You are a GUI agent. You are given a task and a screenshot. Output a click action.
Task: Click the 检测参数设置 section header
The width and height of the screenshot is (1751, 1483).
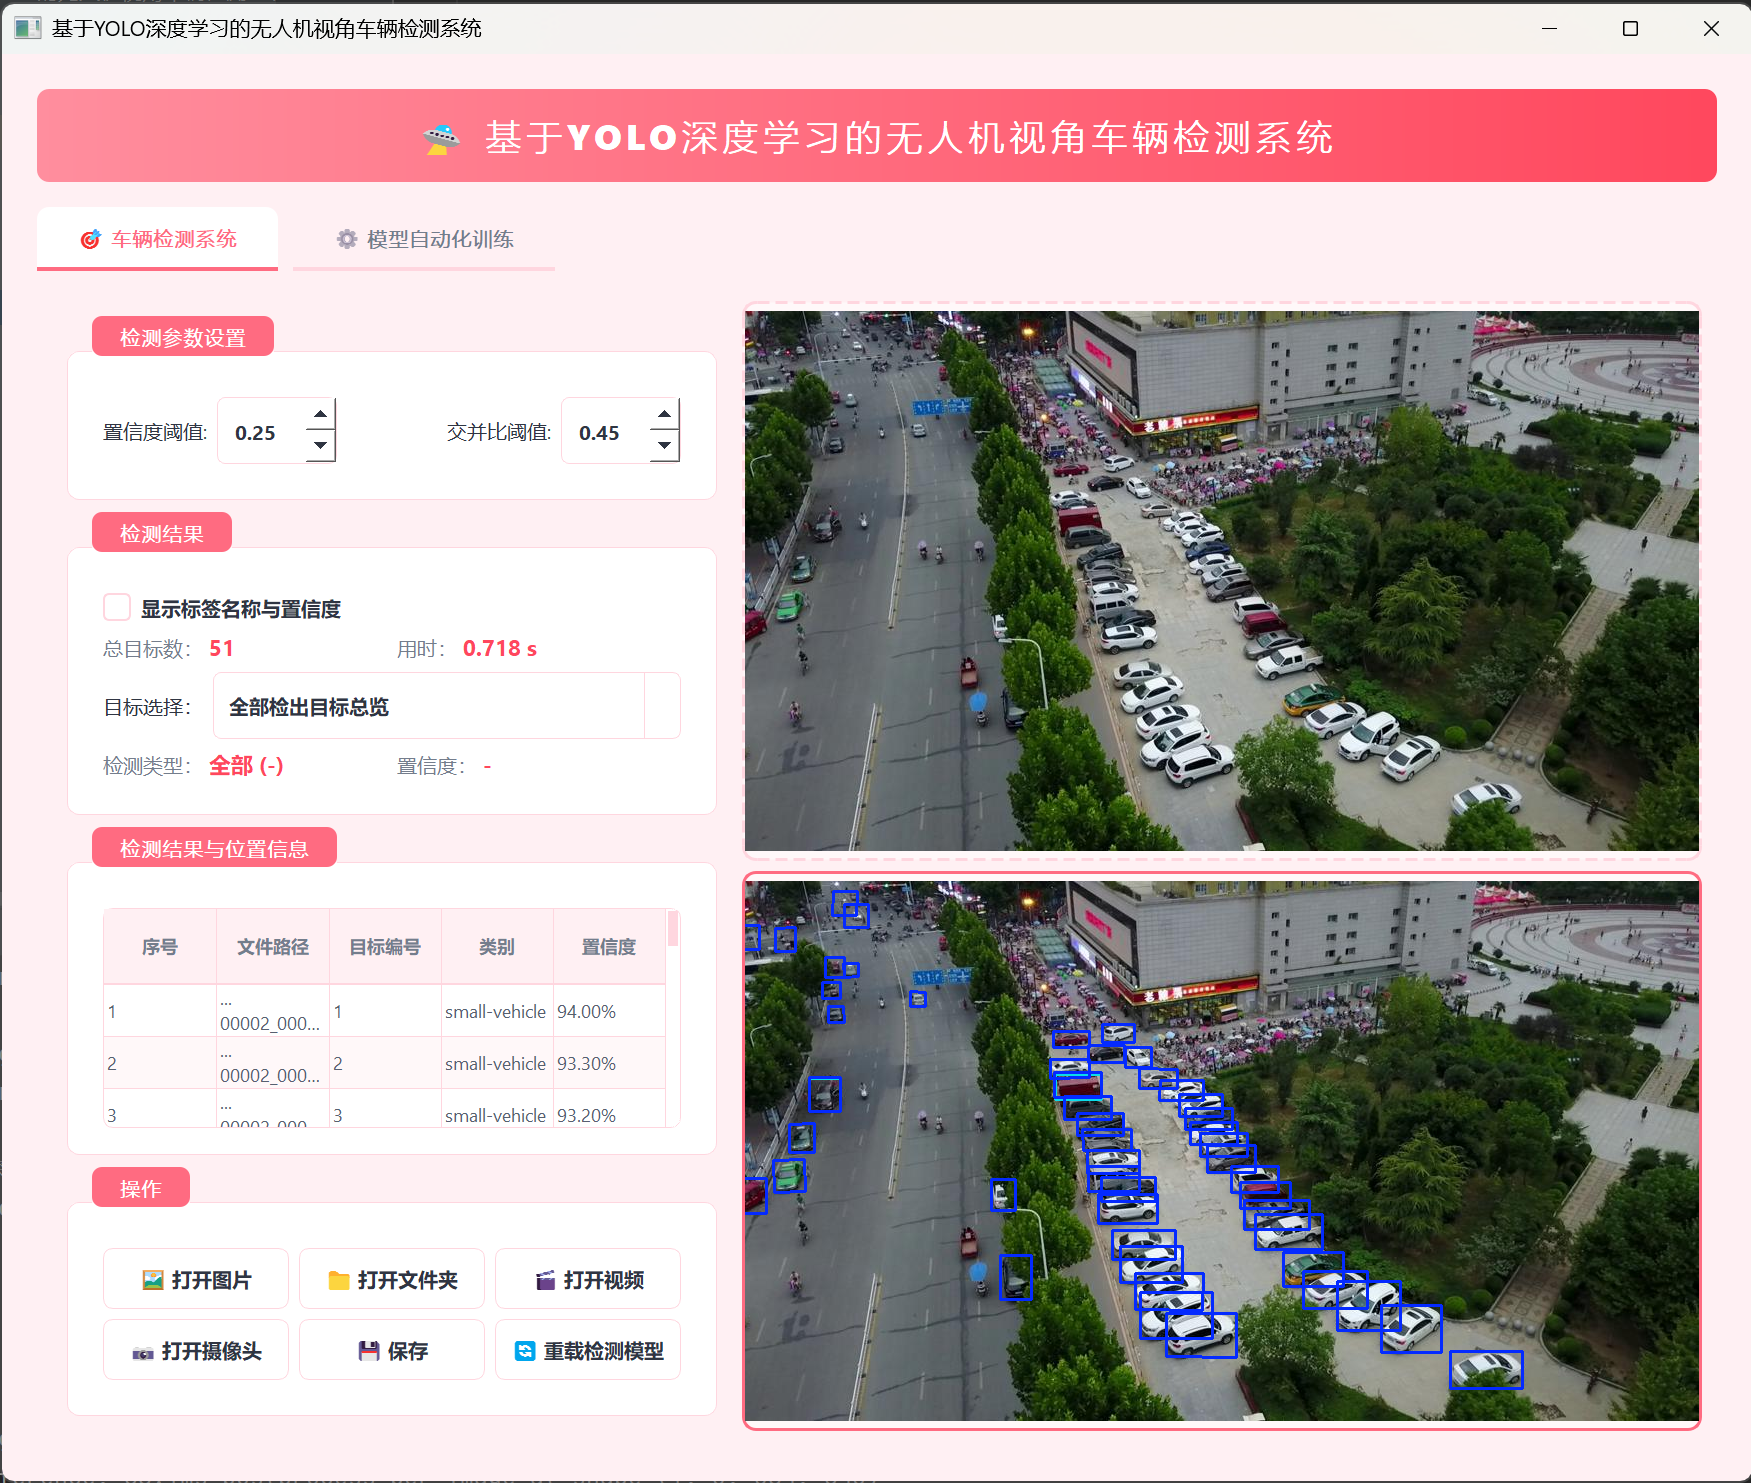pyautogui.click(x=183, y=337)
